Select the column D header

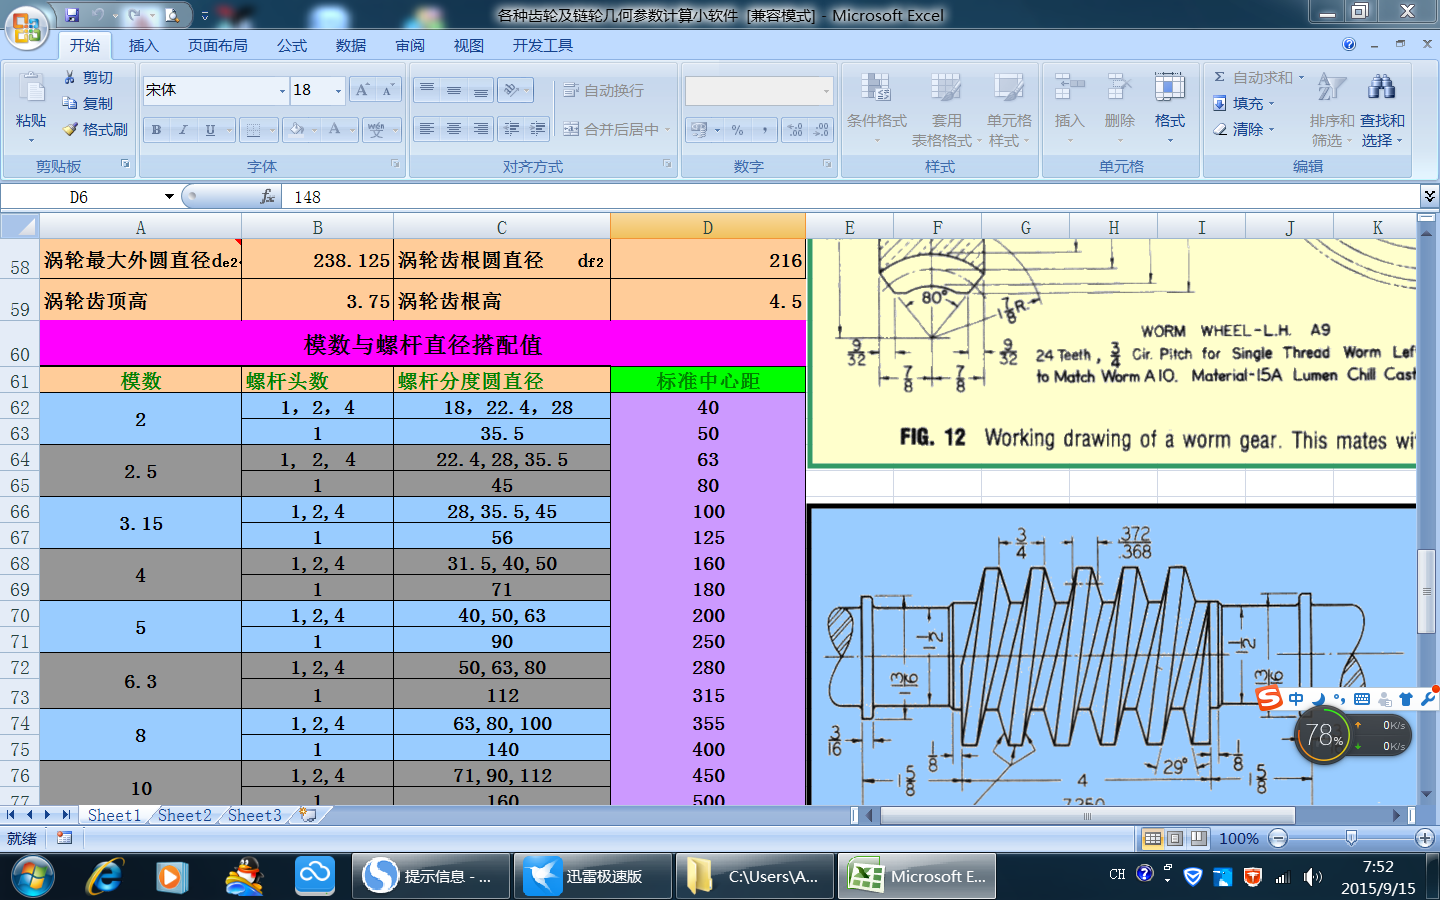(x=707, y=227)
